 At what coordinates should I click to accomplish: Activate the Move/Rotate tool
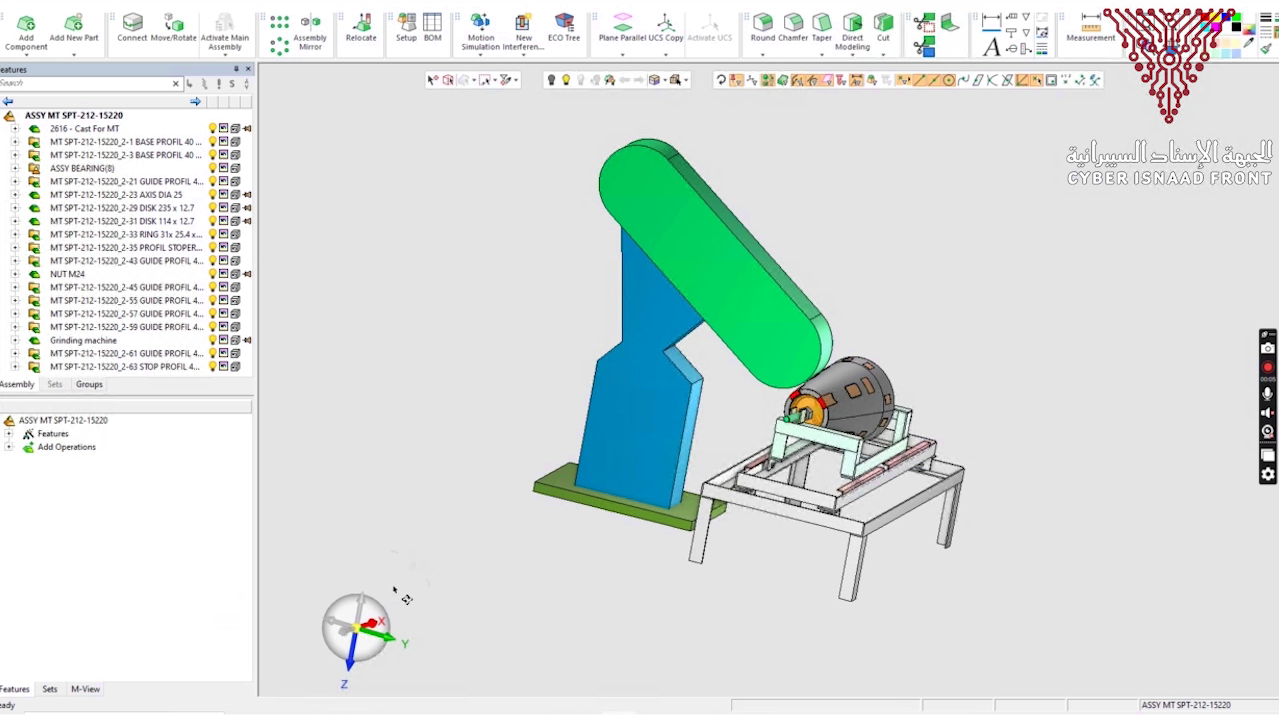pyautogui.click(x=174, y=24)
